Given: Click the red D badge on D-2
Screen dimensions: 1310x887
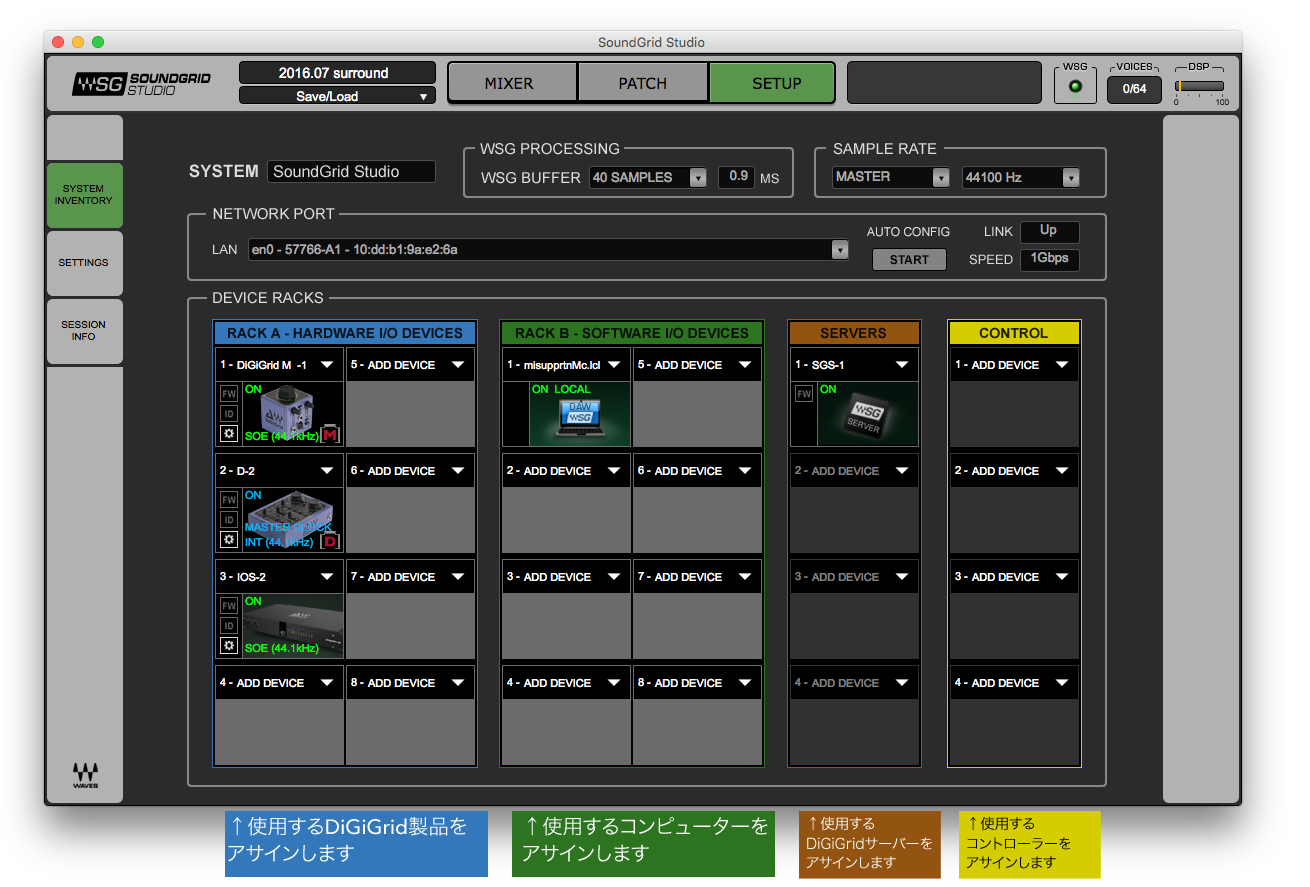Looking at the screenshot, I should click(x=331, y=541).
